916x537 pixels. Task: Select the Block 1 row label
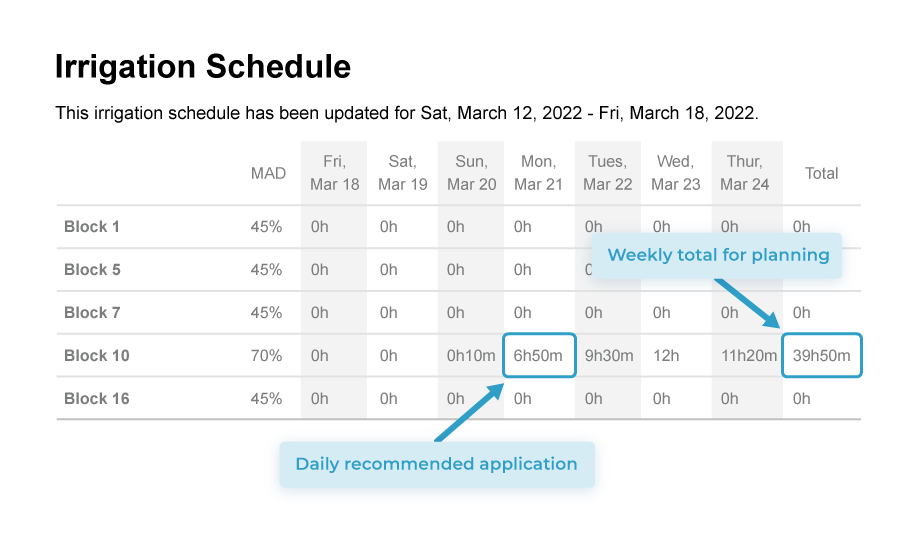click(x=92, y=227)
